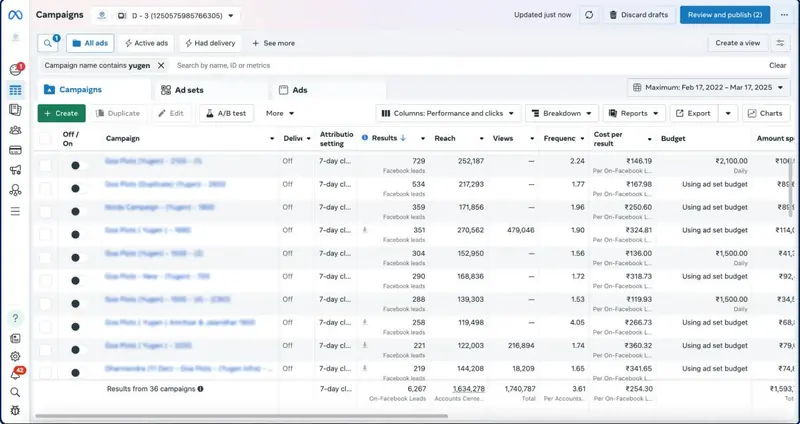Click the green Create button
Image resolution: width=800 pixels, height=424 pixels.
point(62,113)
